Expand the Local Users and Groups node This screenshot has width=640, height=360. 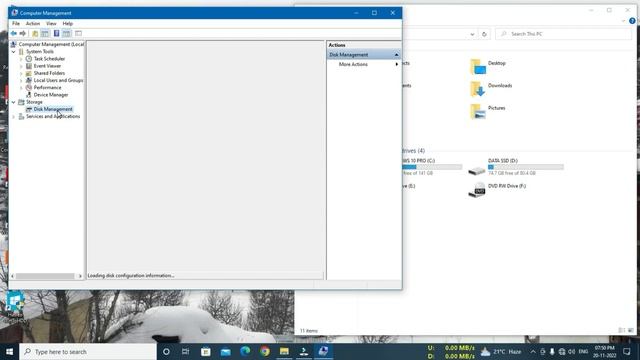pos(21,81)
